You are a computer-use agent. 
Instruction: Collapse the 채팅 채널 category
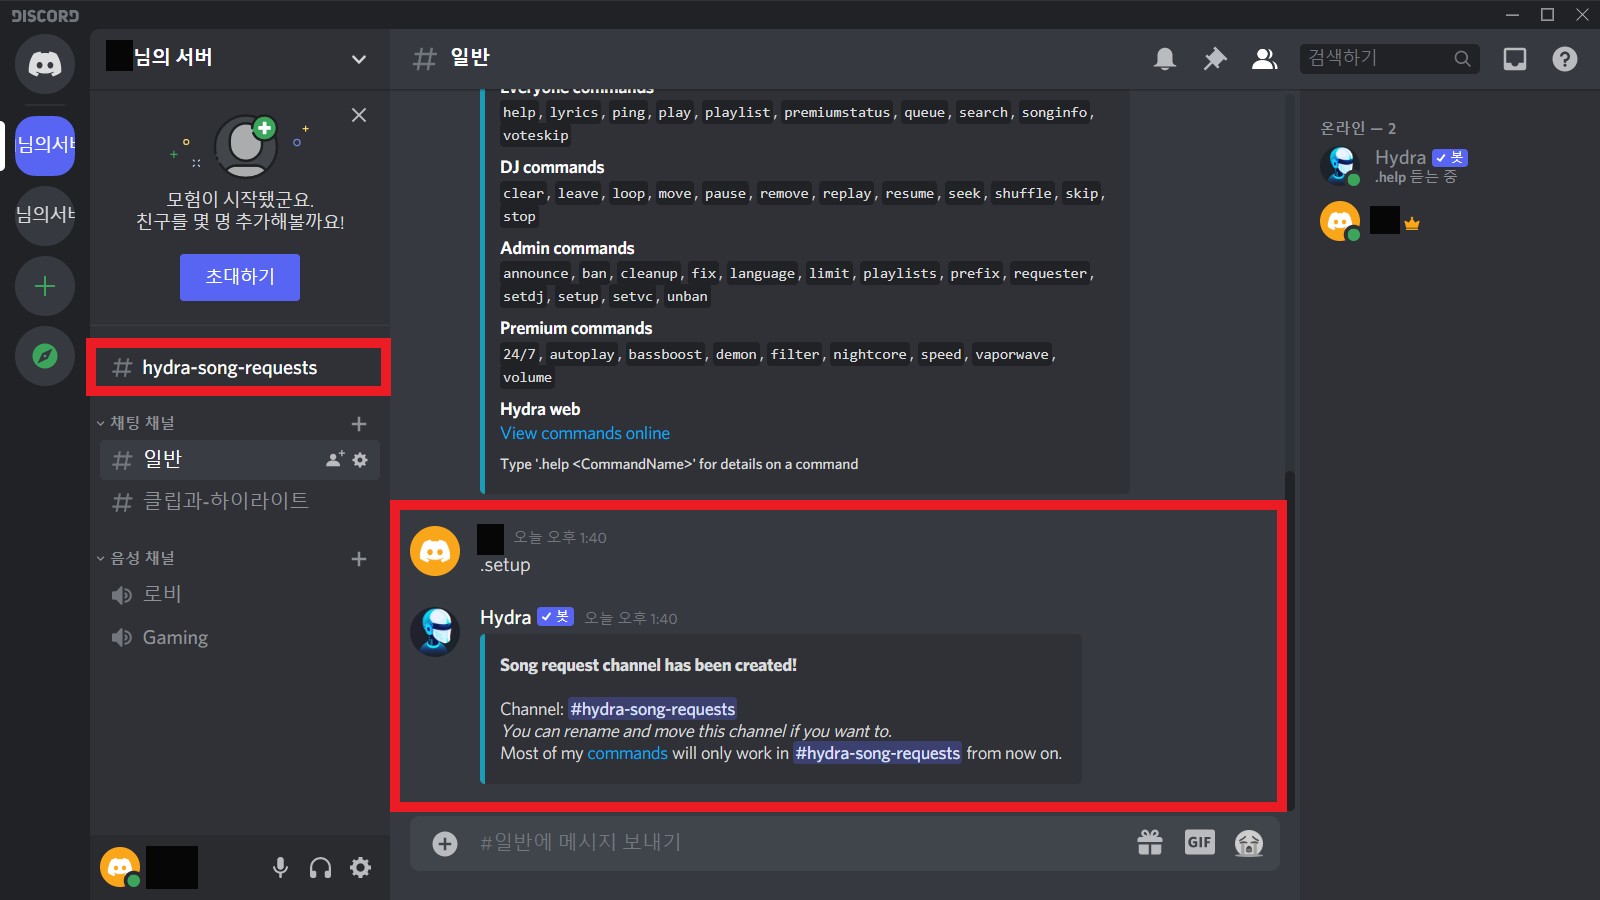(x=136, y=423)
